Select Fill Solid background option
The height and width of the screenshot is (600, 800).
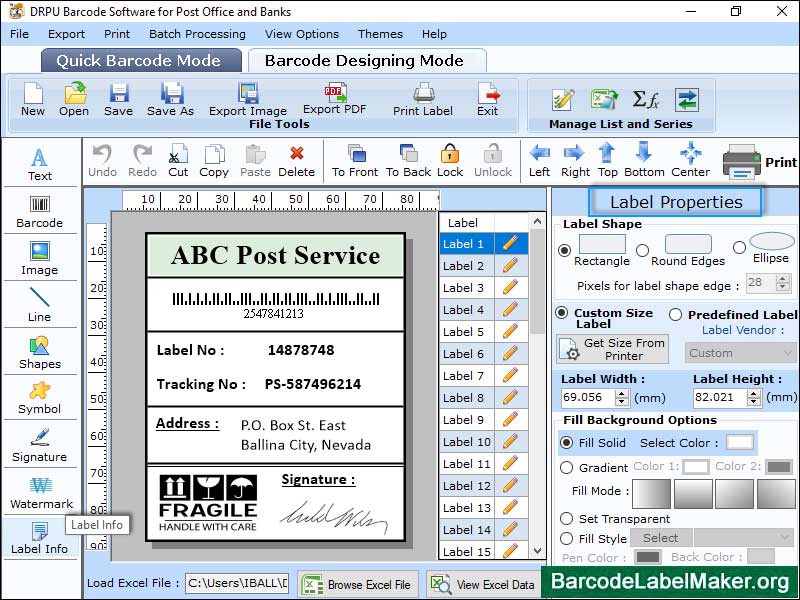point(567,442)
